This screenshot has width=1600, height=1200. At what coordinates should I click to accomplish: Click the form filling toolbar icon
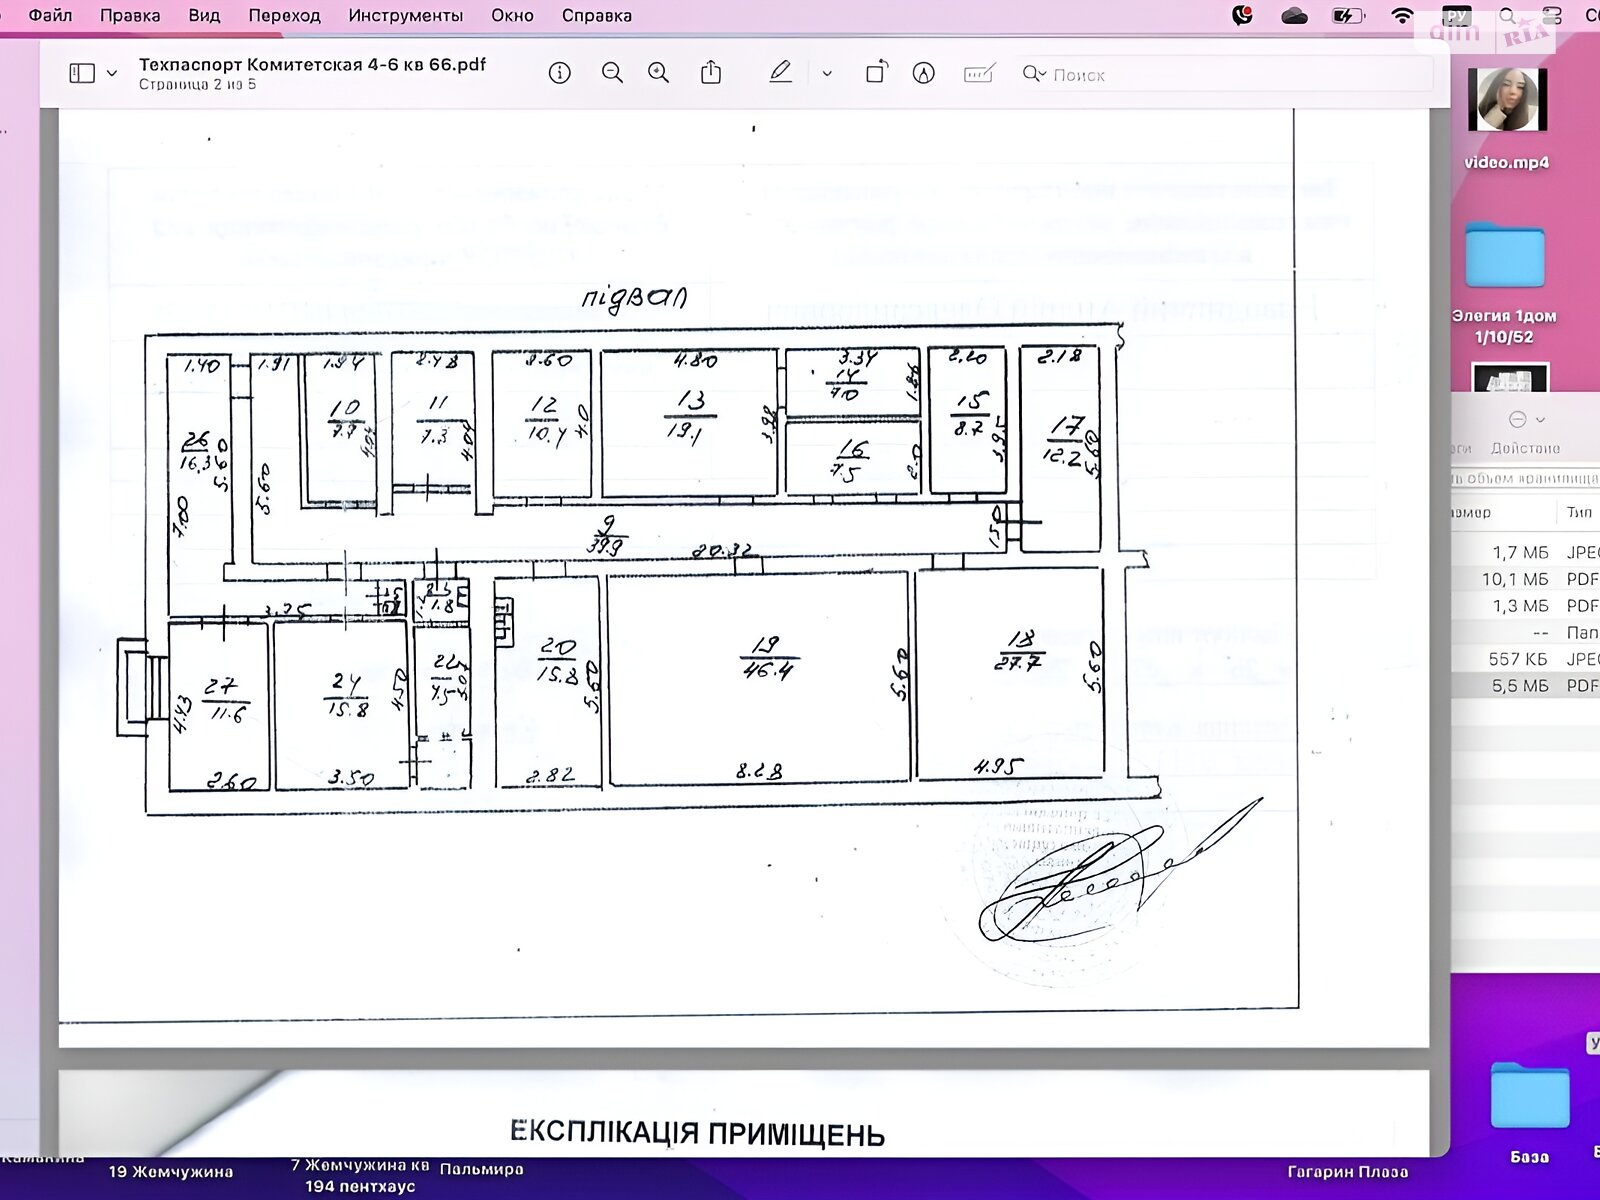point(978,73)
